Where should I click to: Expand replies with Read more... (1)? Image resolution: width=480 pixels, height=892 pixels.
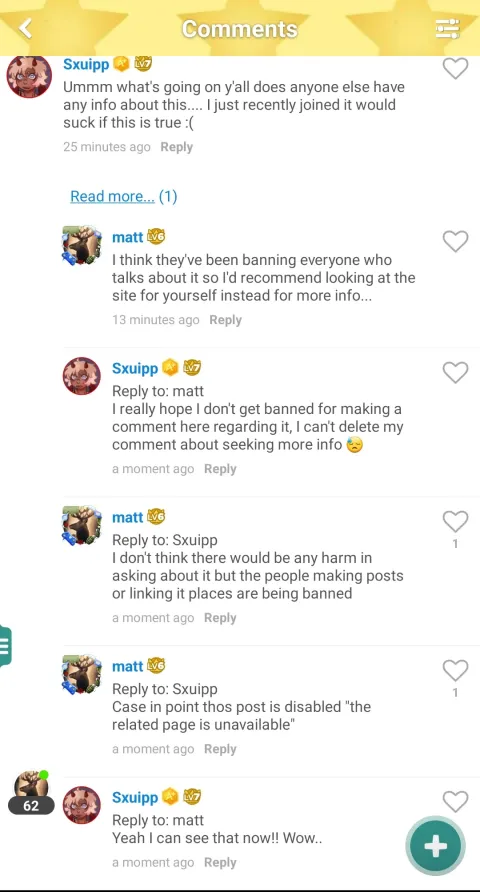click(x=123, y=196)
